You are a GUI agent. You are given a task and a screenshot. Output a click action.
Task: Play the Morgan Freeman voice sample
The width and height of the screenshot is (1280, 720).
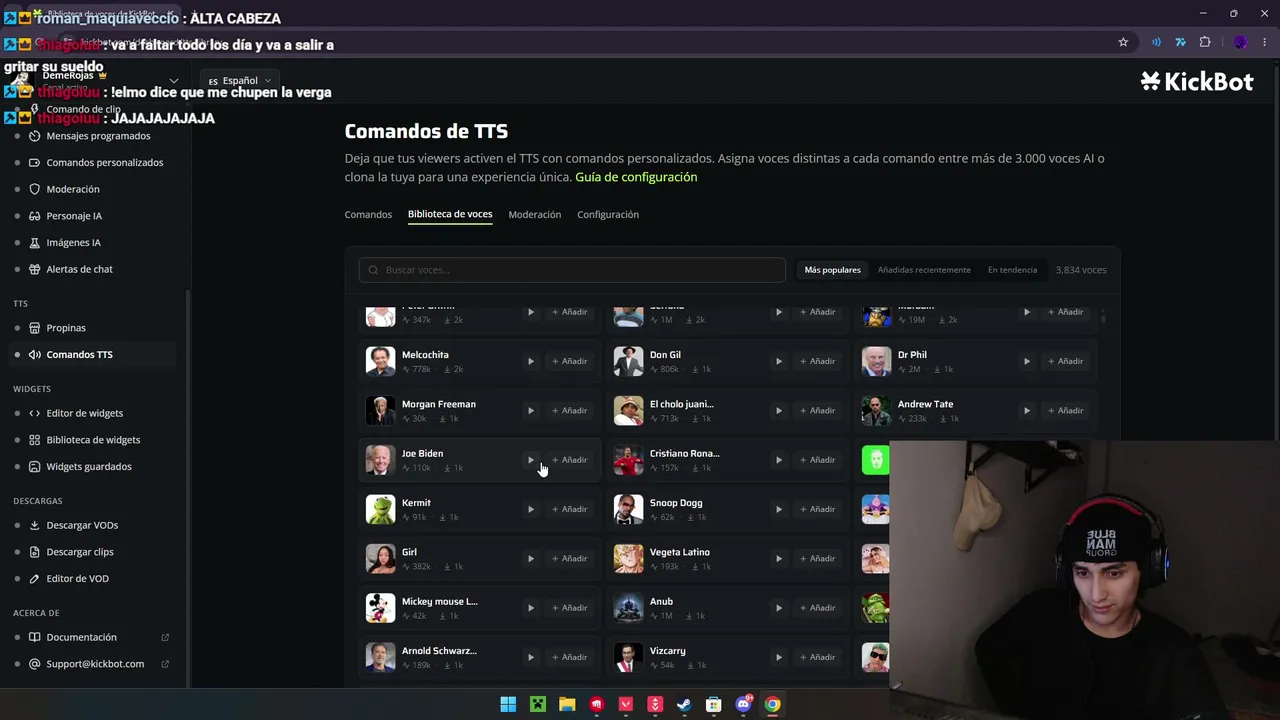[x=530, y=410]
